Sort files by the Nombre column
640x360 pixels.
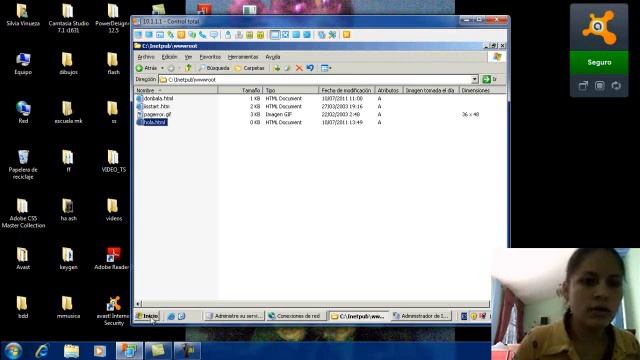pyautogui.click(x=176, y=90)
